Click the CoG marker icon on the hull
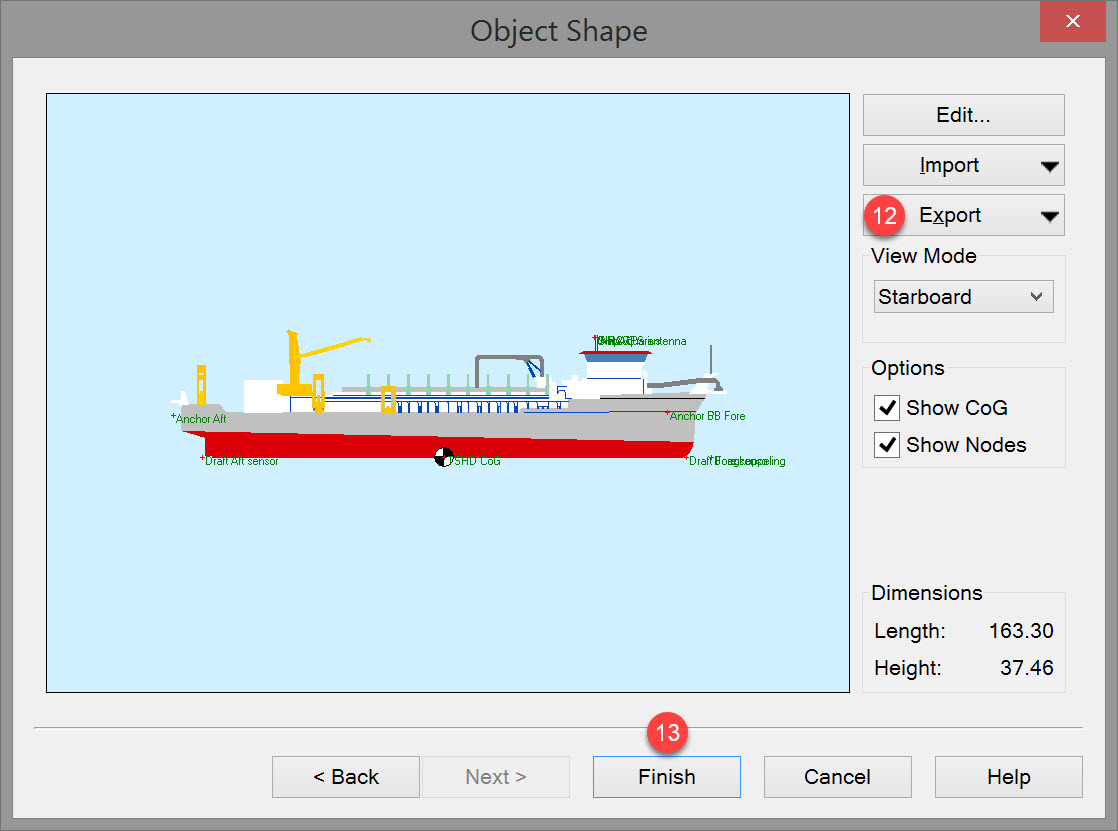The height and width of the screenshot is (831, 1118). pyautogui.click(x=443, y=457)
